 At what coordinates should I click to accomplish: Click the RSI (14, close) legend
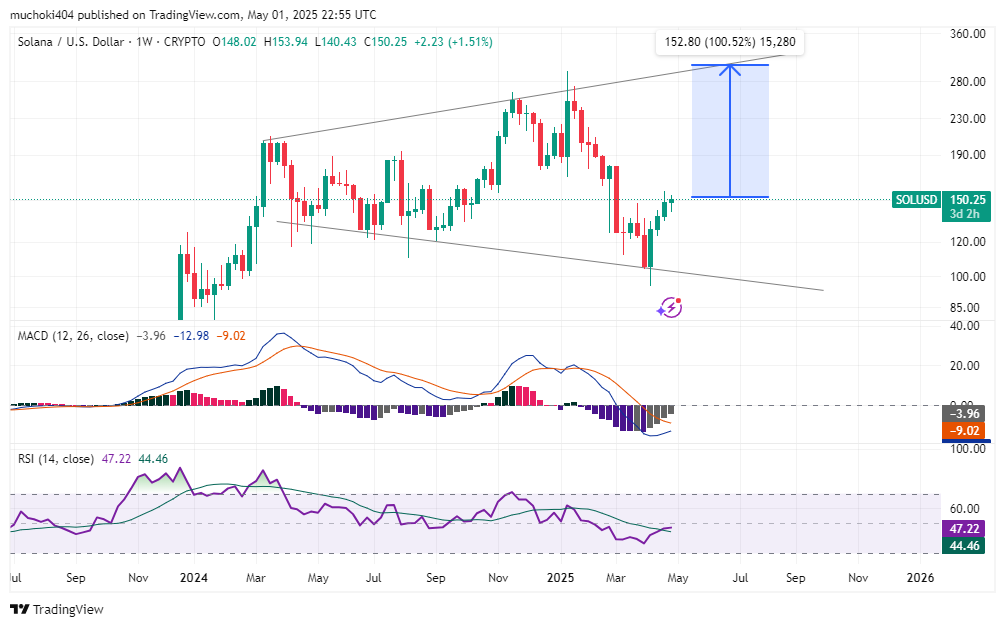(x=53, y=459)
